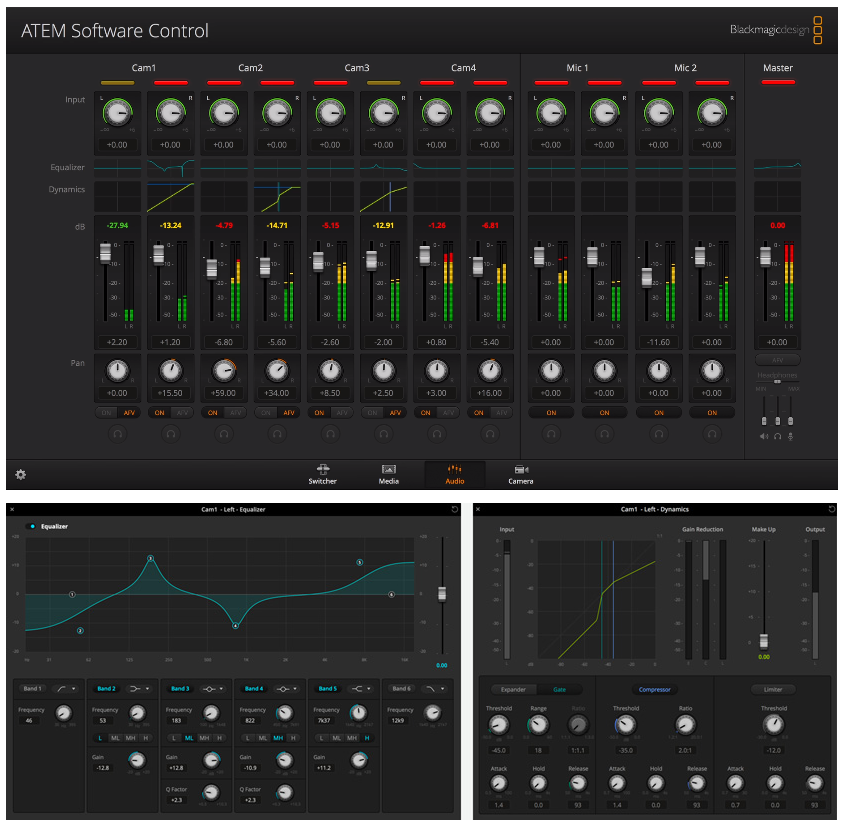The width and height of the screenshot is (844, 826).
Task: Open Band 4 filter type dropdown
Action: coord(287,689)
